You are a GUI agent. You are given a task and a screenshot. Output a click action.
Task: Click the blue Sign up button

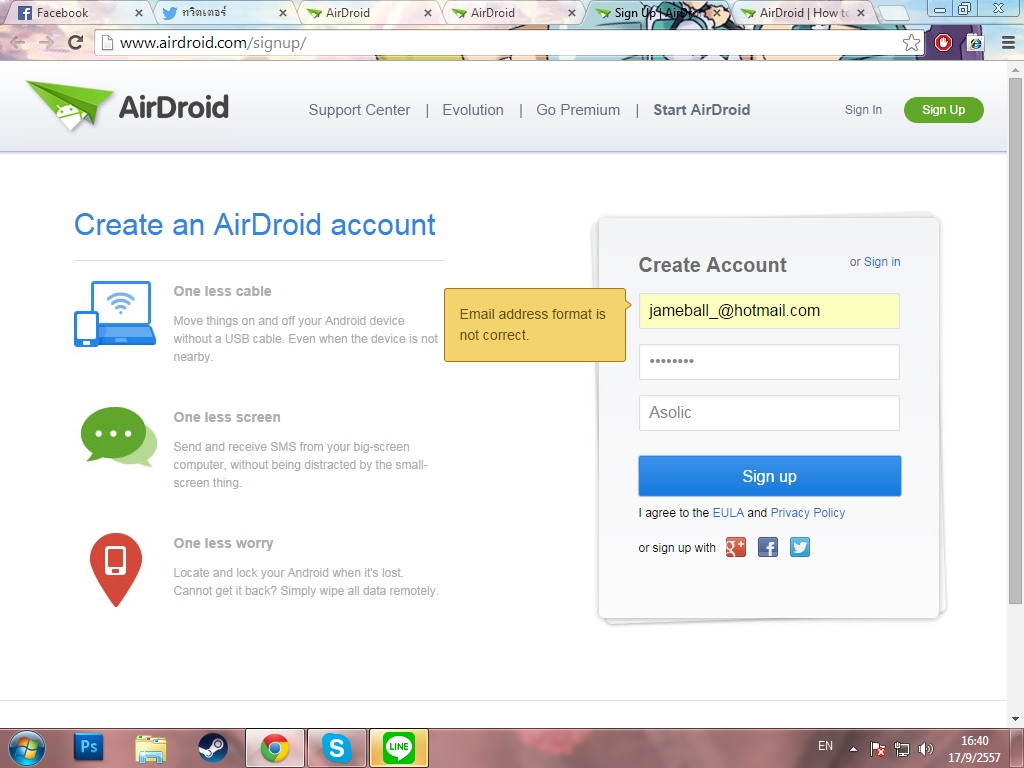pyautogui.click(x=769, y=476)
